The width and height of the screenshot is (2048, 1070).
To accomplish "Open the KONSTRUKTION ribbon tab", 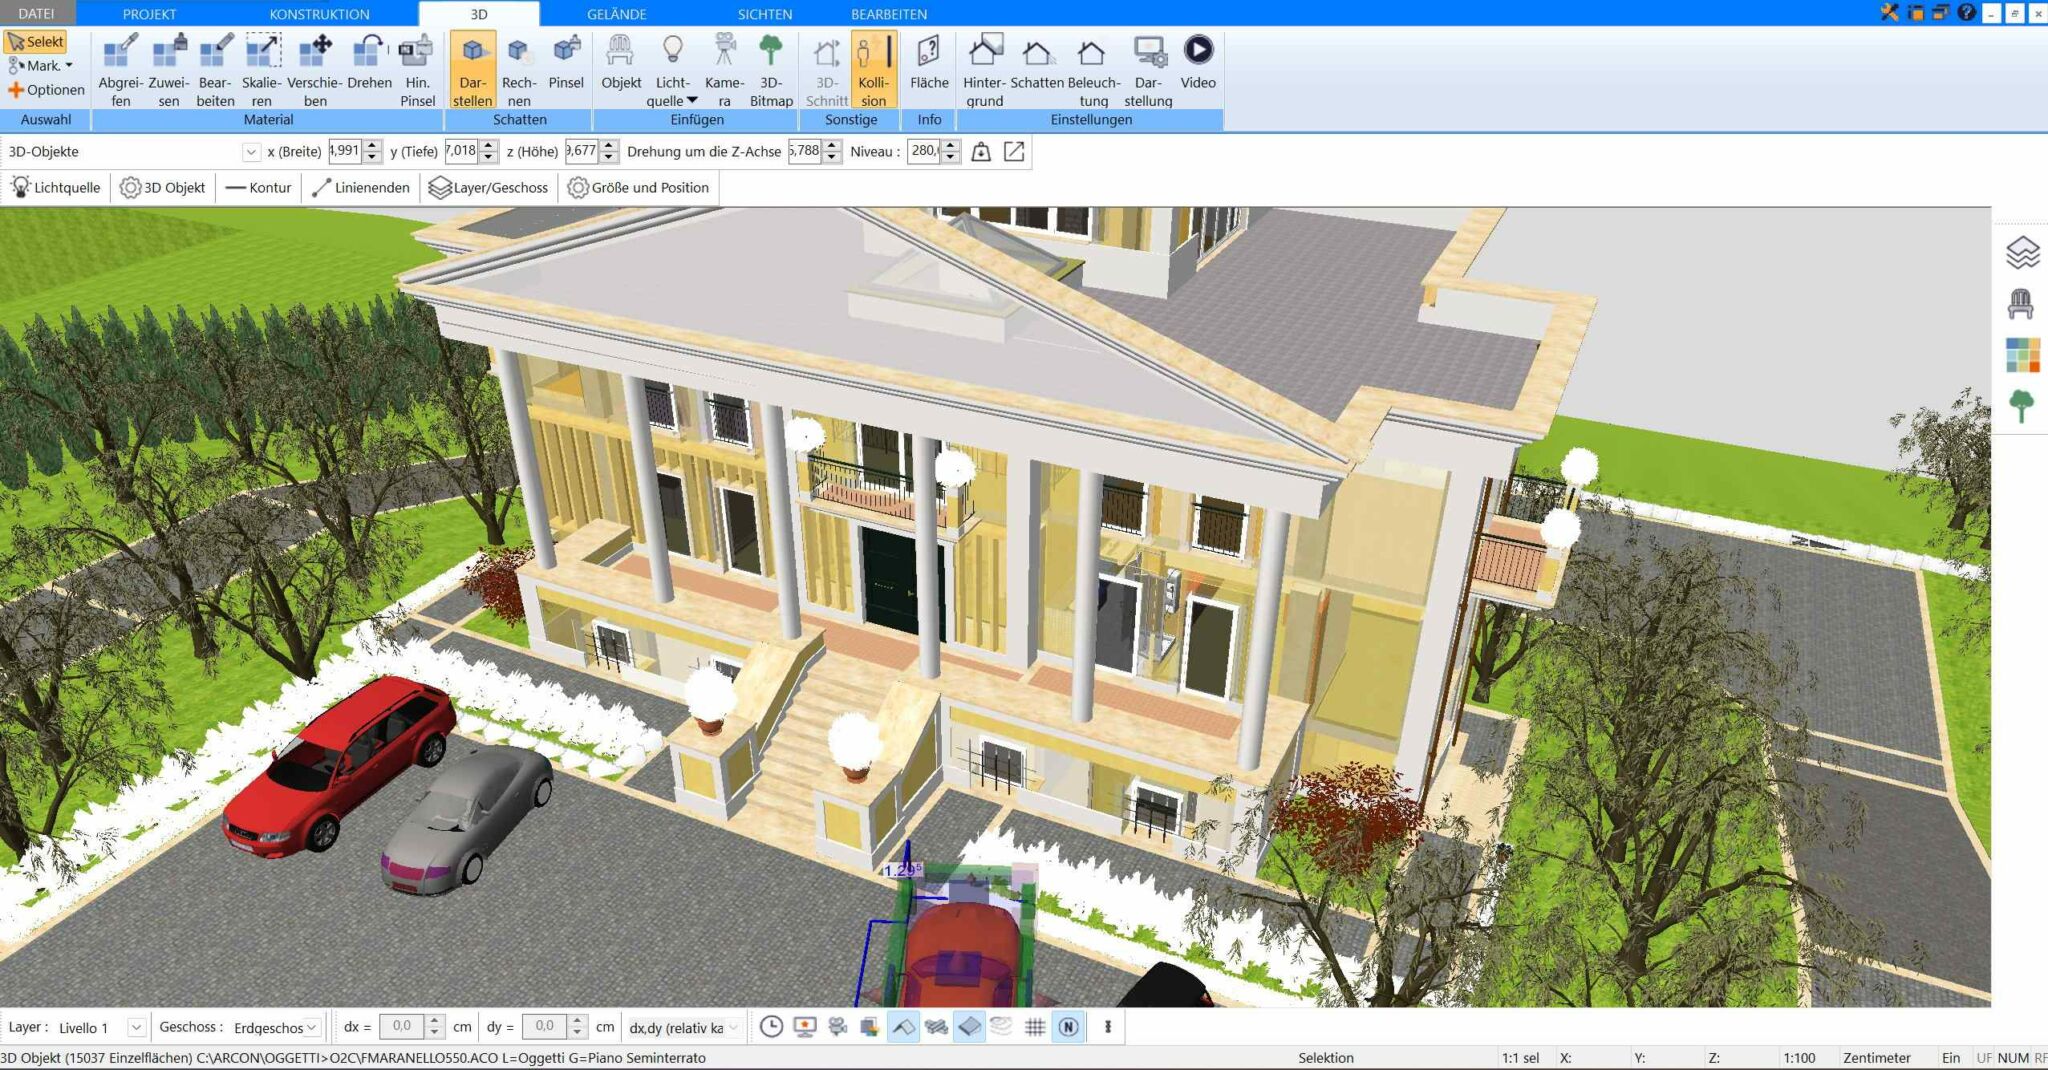I will pyautogui.click(x=318, y=14).
